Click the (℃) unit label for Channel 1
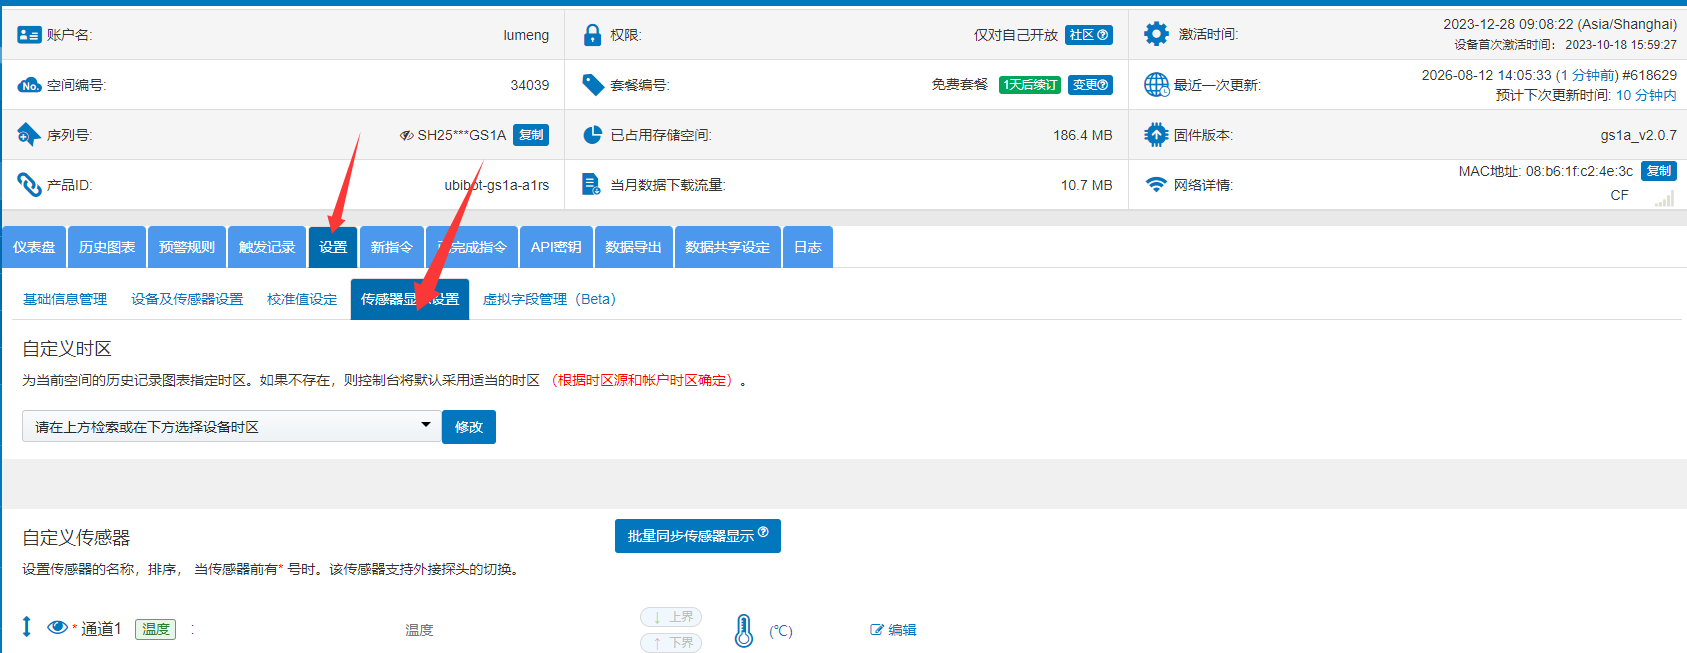This screenshot has width=1687, height=653. [781, 631]
